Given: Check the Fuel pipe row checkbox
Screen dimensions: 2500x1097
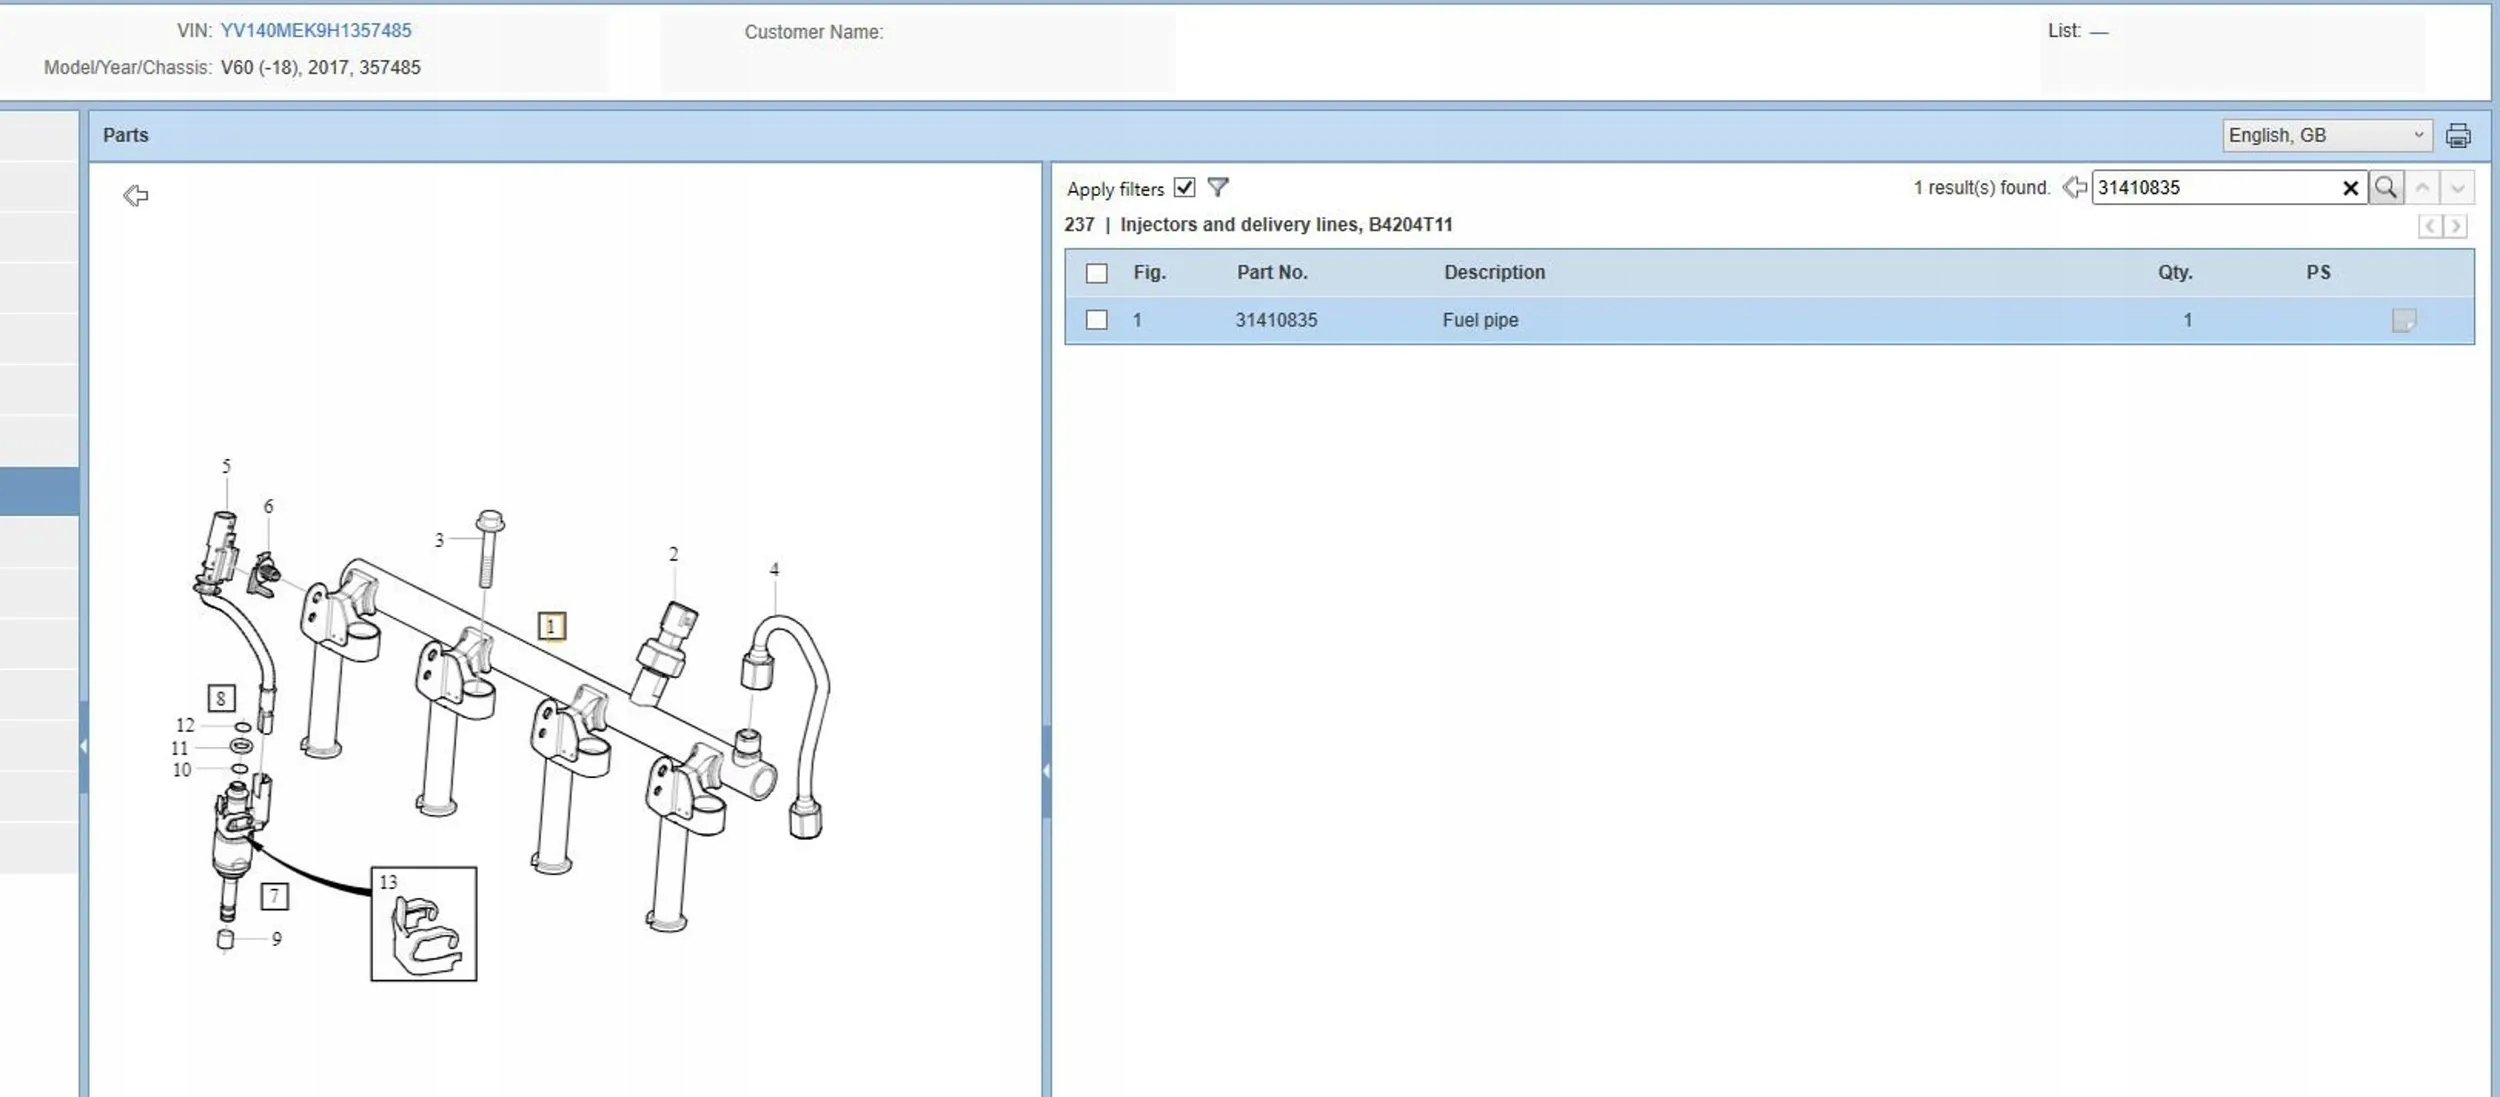Looking at the screenshot, I should (x=1097, y=320).
